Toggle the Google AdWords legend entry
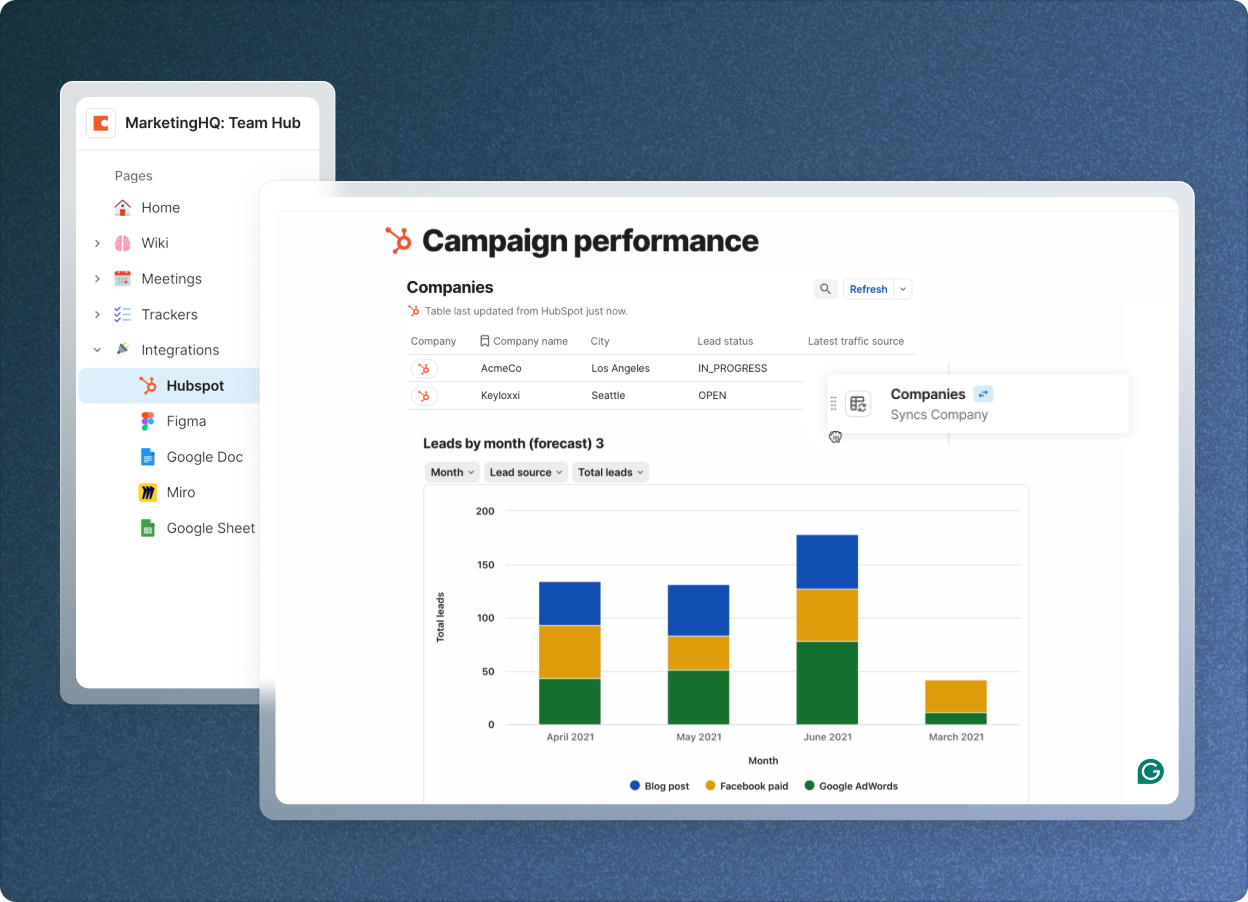 (x=851, y=786)
